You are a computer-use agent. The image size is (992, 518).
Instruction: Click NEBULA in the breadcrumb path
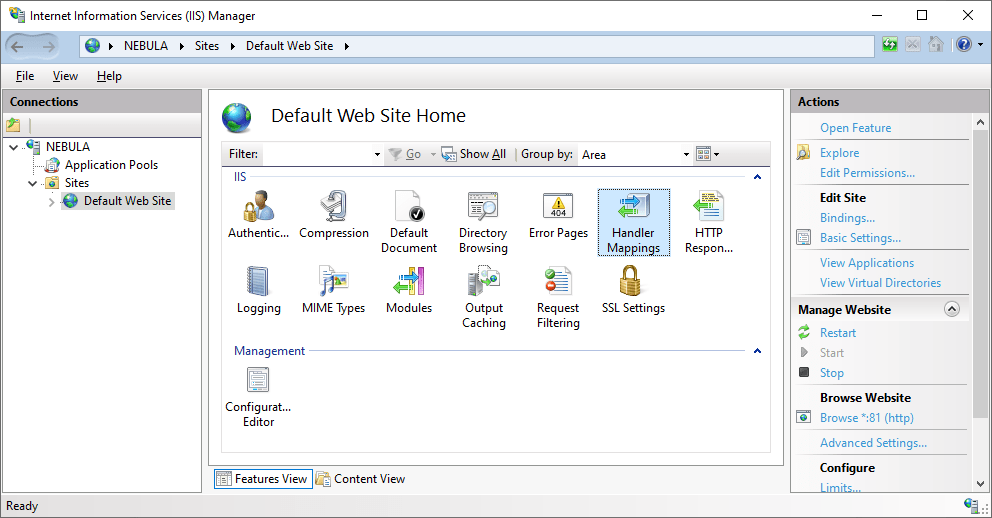[146, 46]
